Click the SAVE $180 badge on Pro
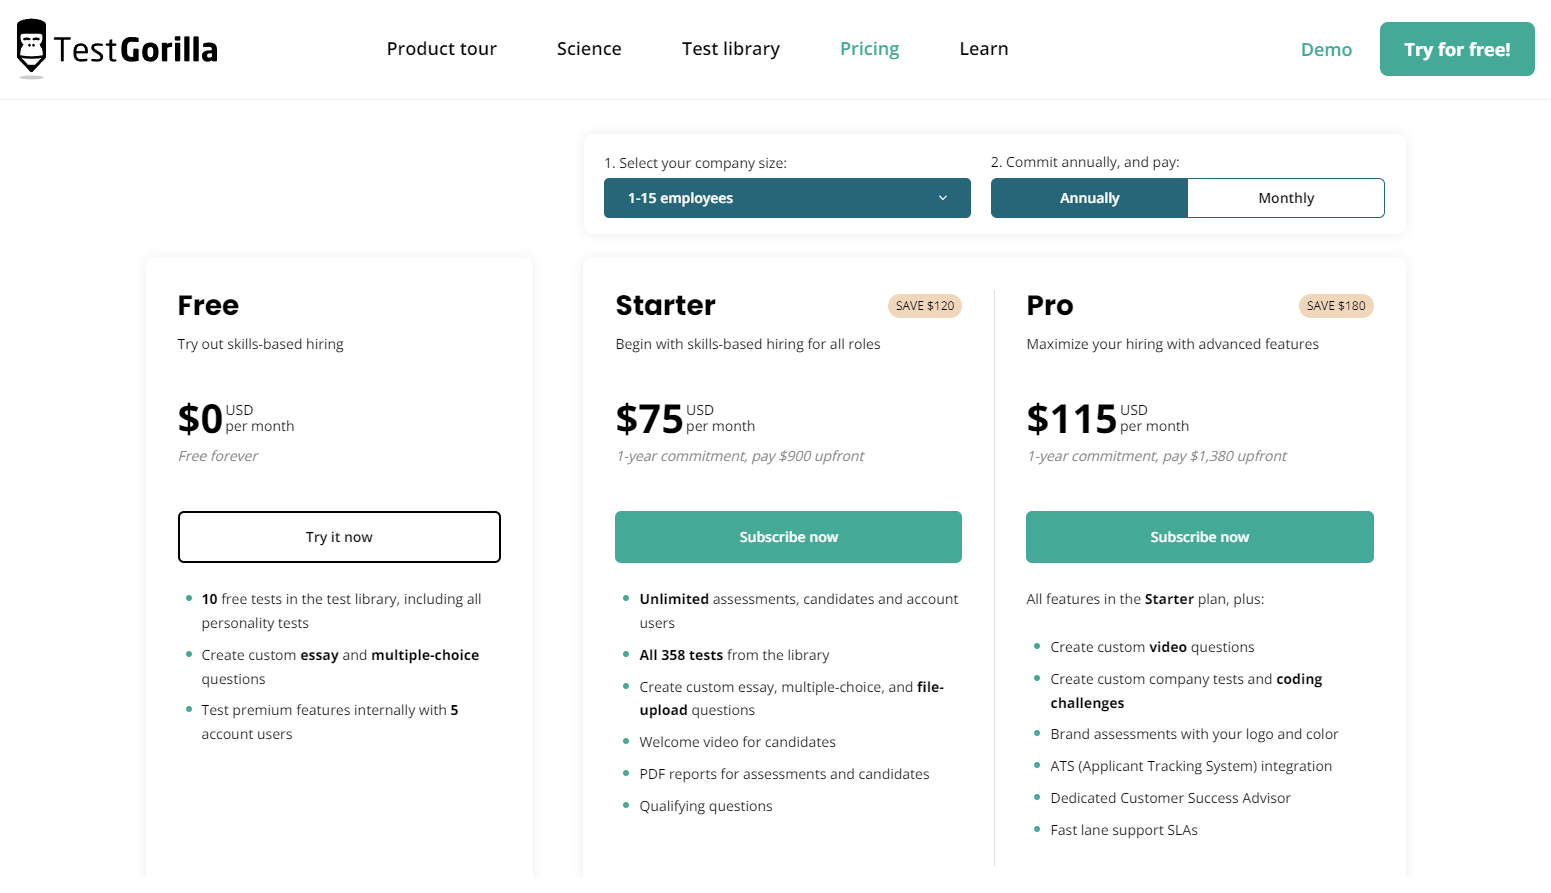The image size is (1551, 893). [x=1336, y=305]
